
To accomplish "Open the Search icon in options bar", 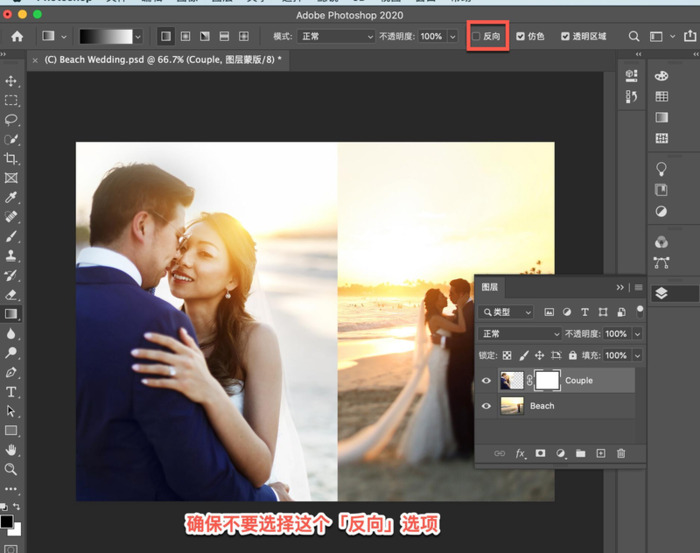I will pyautogui.click(x=633, y=36).
